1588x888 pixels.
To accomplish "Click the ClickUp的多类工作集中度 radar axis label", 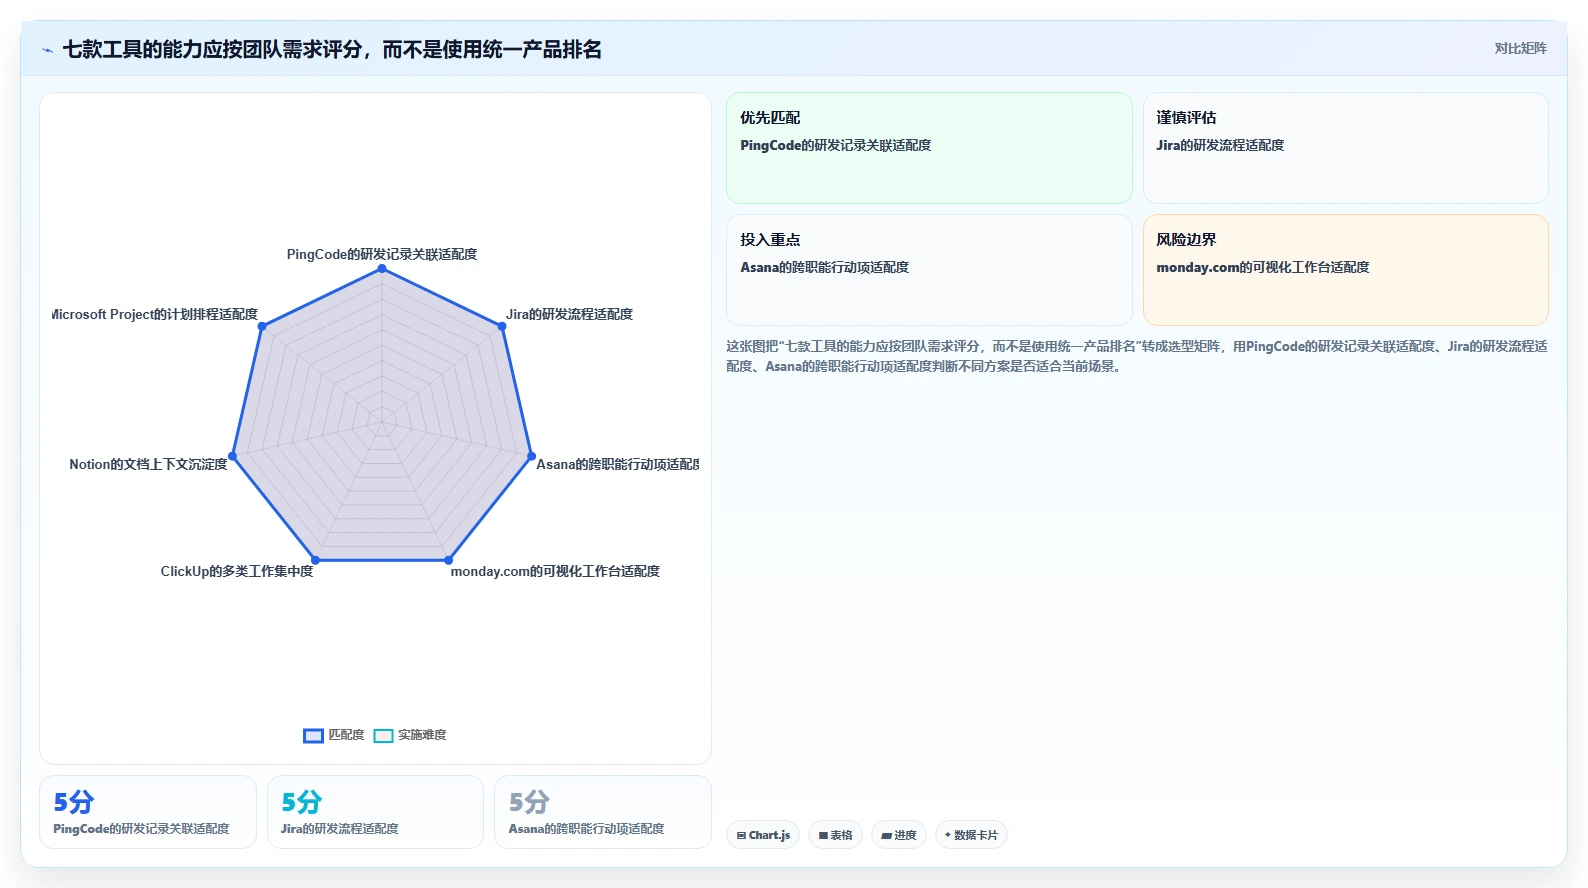I will point(237,571).
